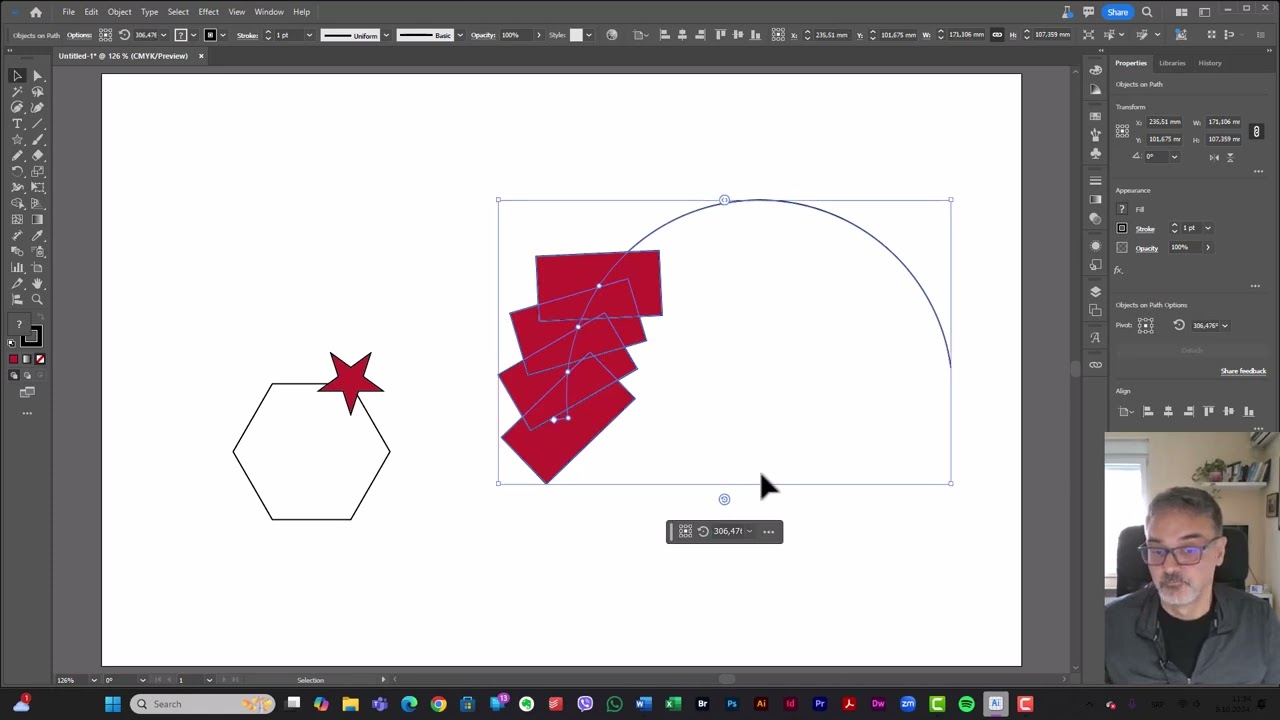
Task: Open the Uniform stroke profile dropdown
Action: (x=386, y=35)
